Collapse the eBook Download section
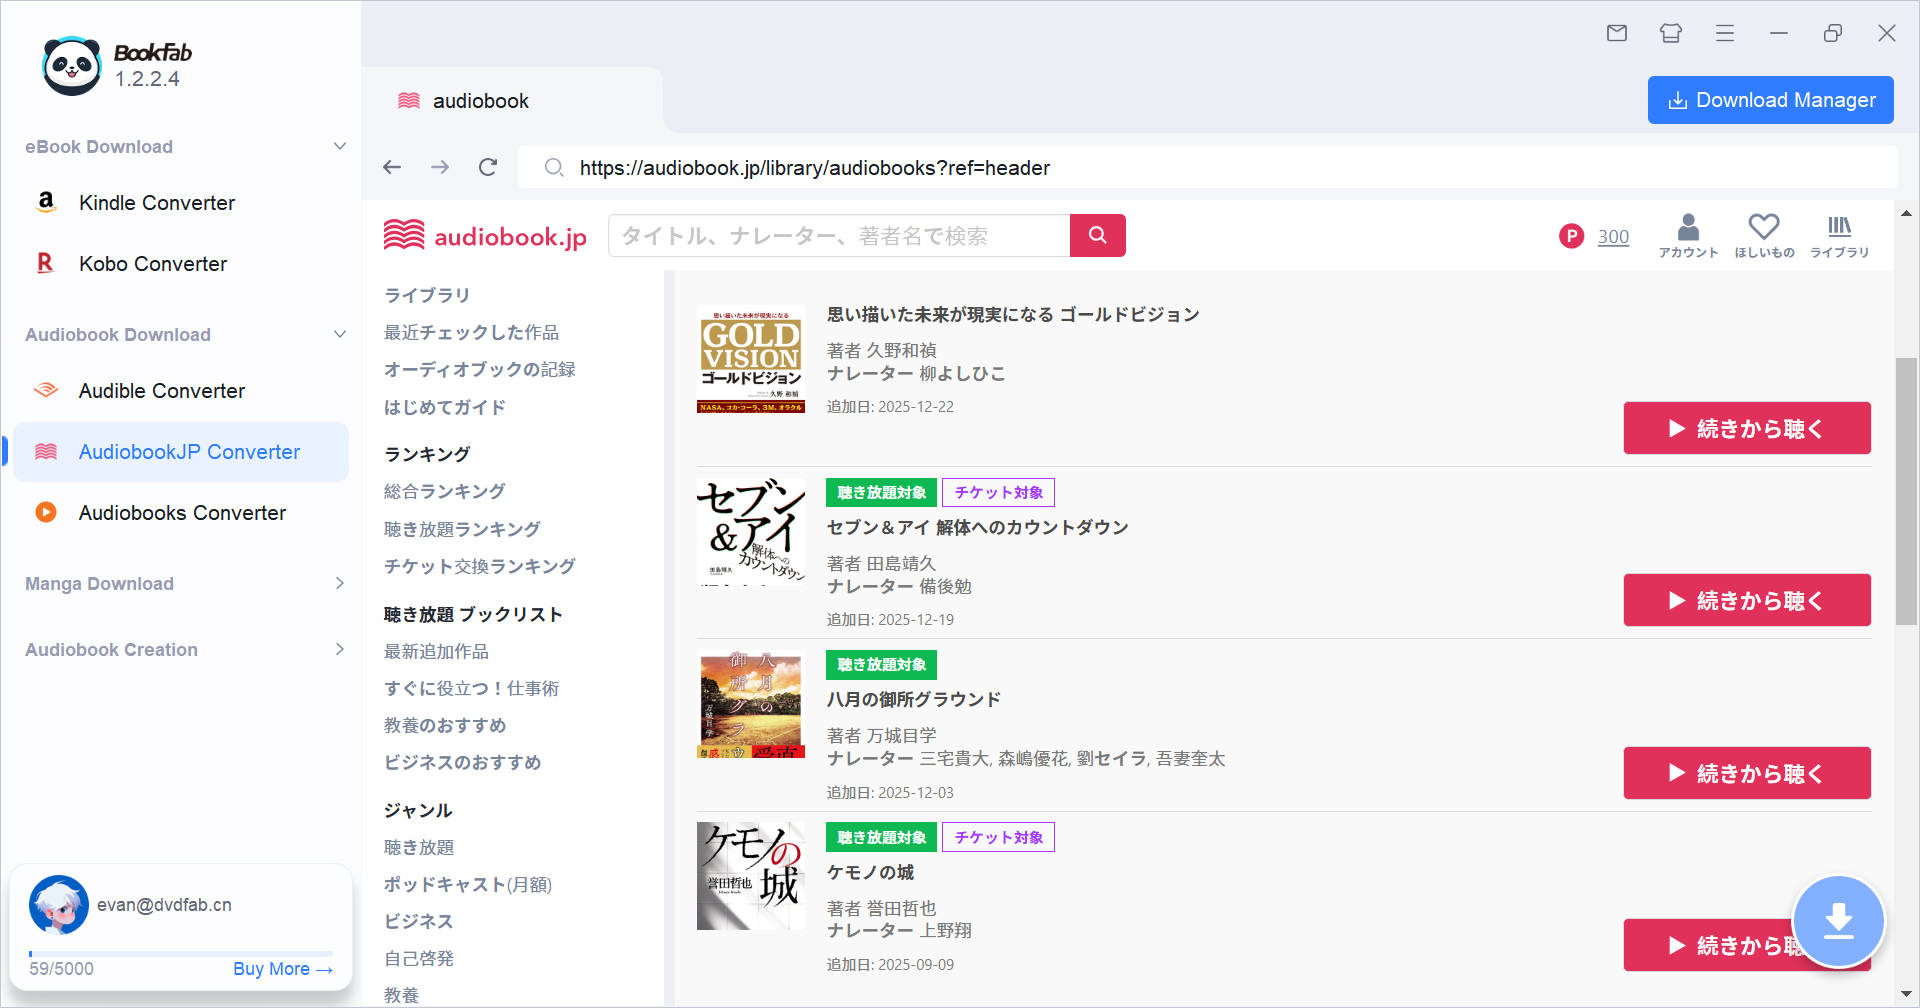 point(340,146)
